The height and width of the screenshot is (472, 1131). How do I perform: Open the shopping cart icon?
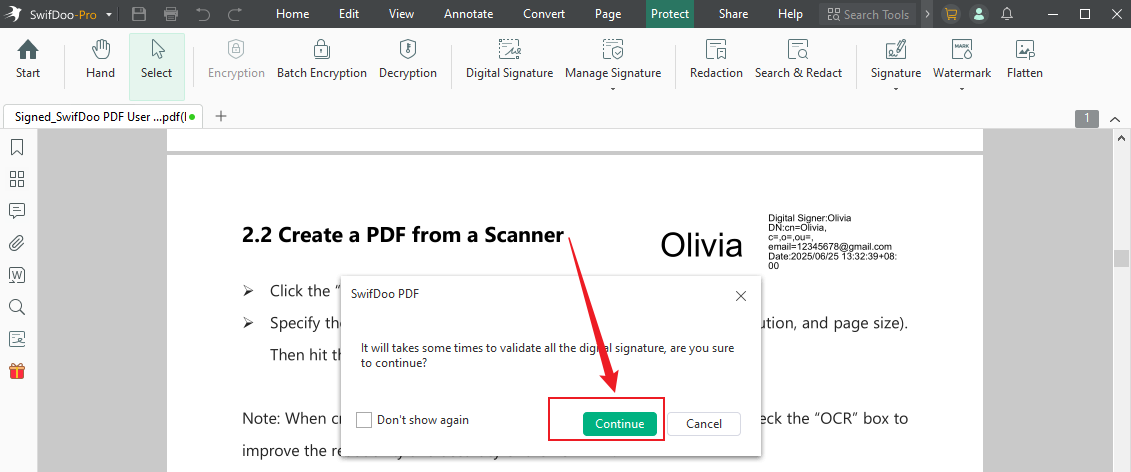(951, 14)
